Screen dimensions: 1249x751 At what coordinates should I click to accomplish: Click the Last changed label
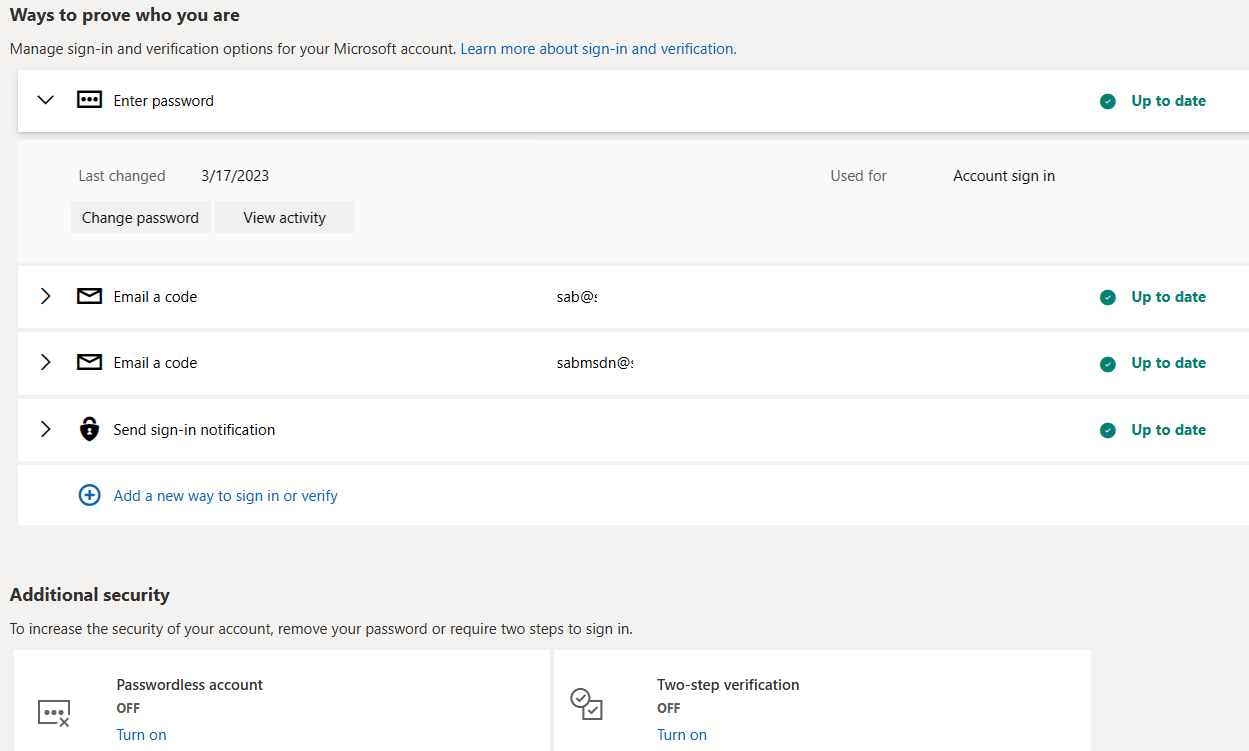pos(122,176)
